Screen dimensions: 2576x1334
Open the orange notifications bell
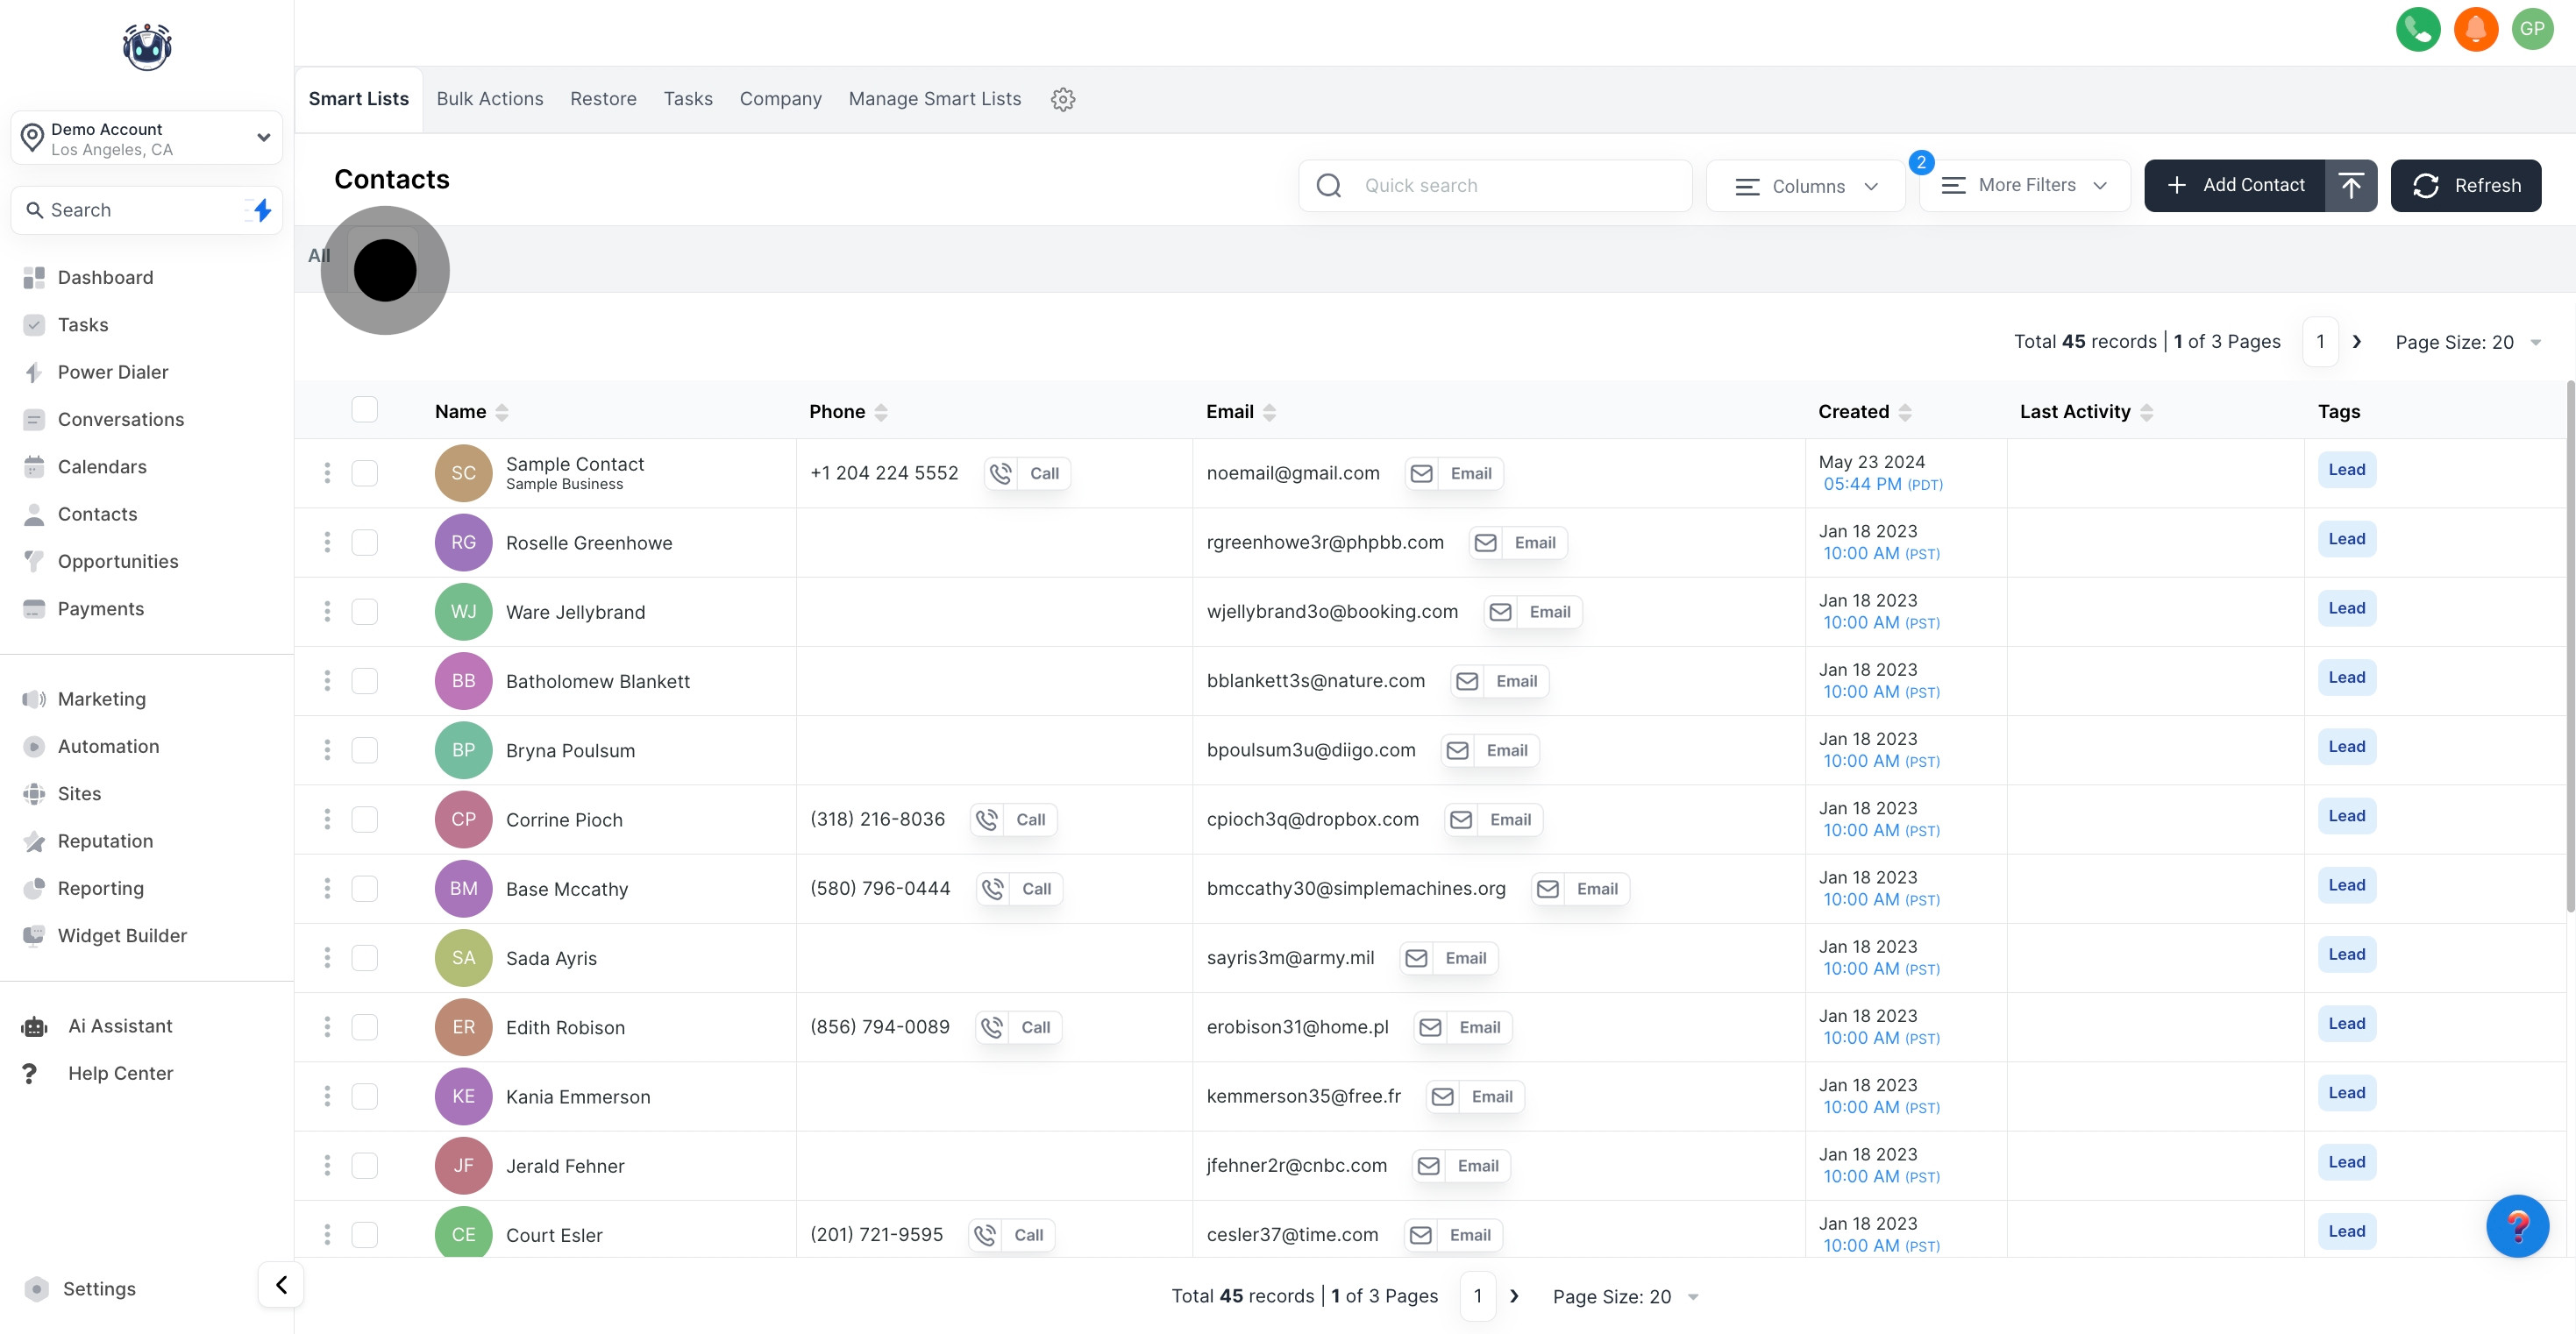[2475, 29]
